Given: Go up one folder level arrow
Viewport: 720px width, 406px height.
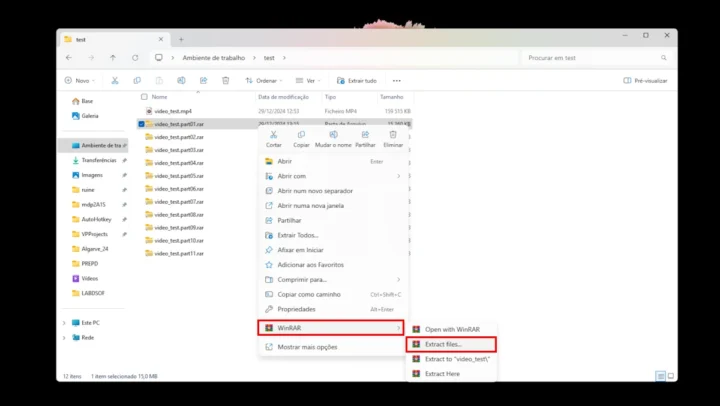Looking at the screenshot, I should (x=113, y=58).
